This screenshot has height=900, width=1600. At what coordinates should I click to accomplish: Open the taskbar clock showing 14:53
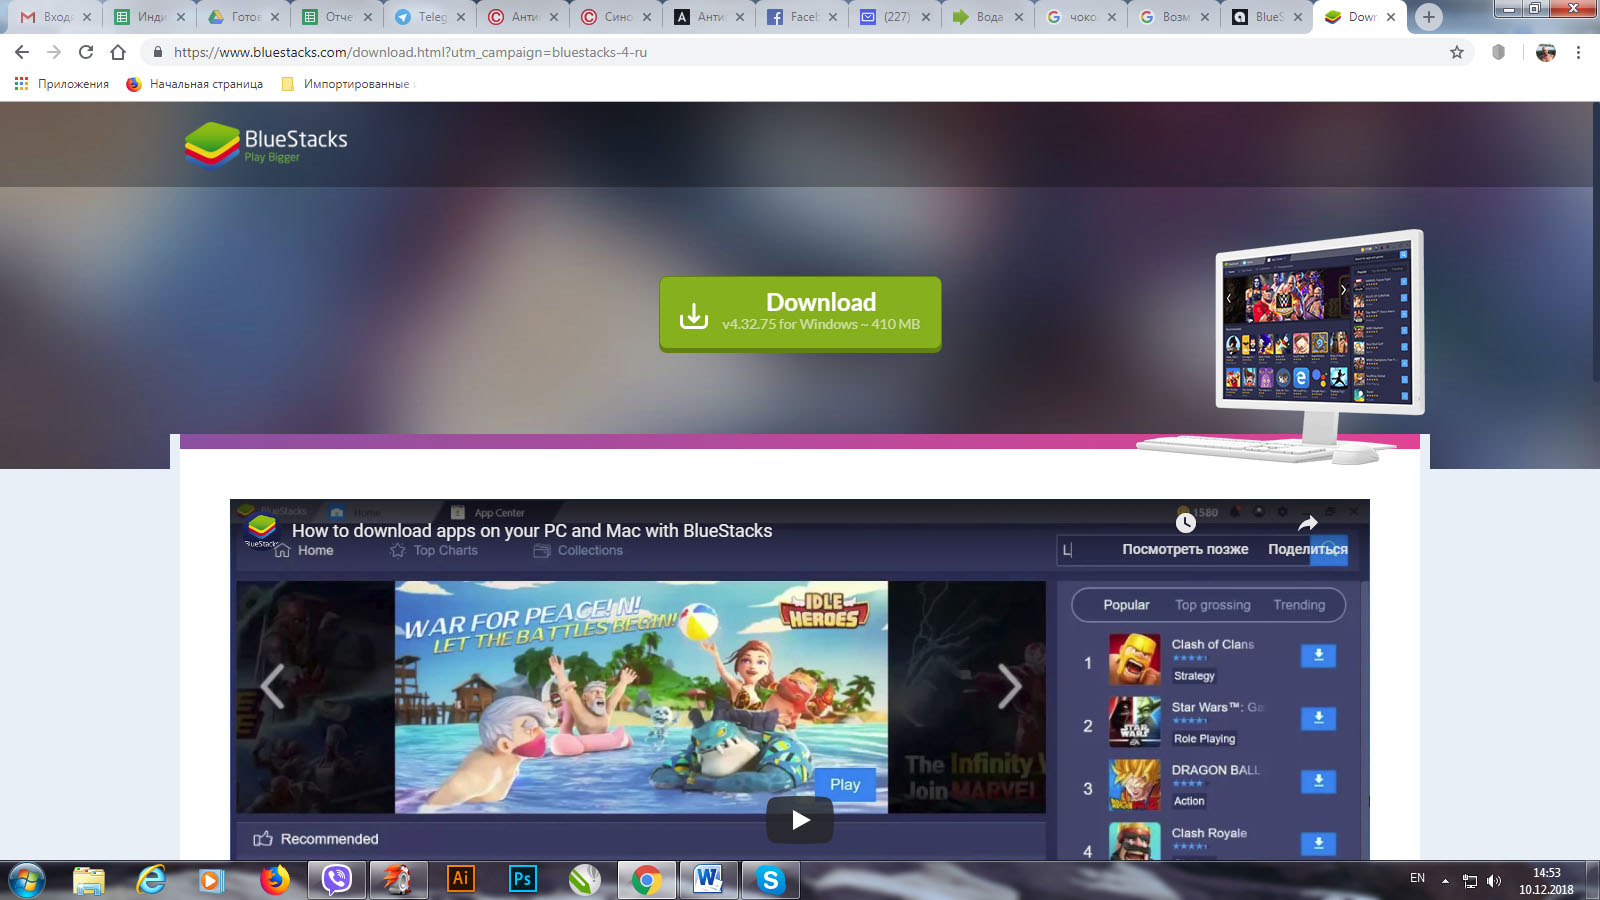click(x=1546, y=881)
